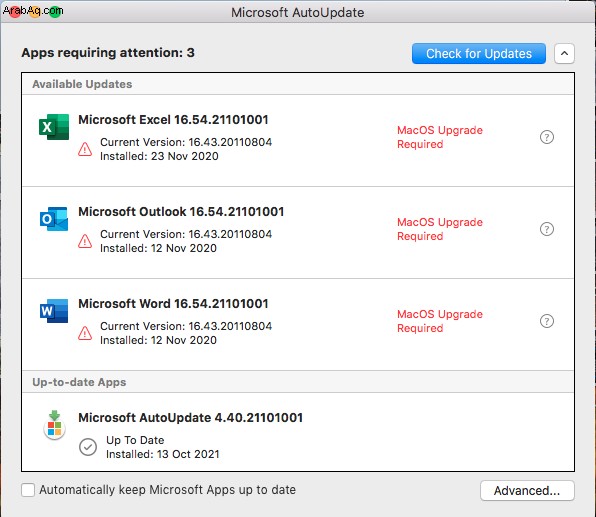Click MacOS Upgrade Required next to Outlook
This screenshot has height=517, width=596.
[x=440, y=229]
